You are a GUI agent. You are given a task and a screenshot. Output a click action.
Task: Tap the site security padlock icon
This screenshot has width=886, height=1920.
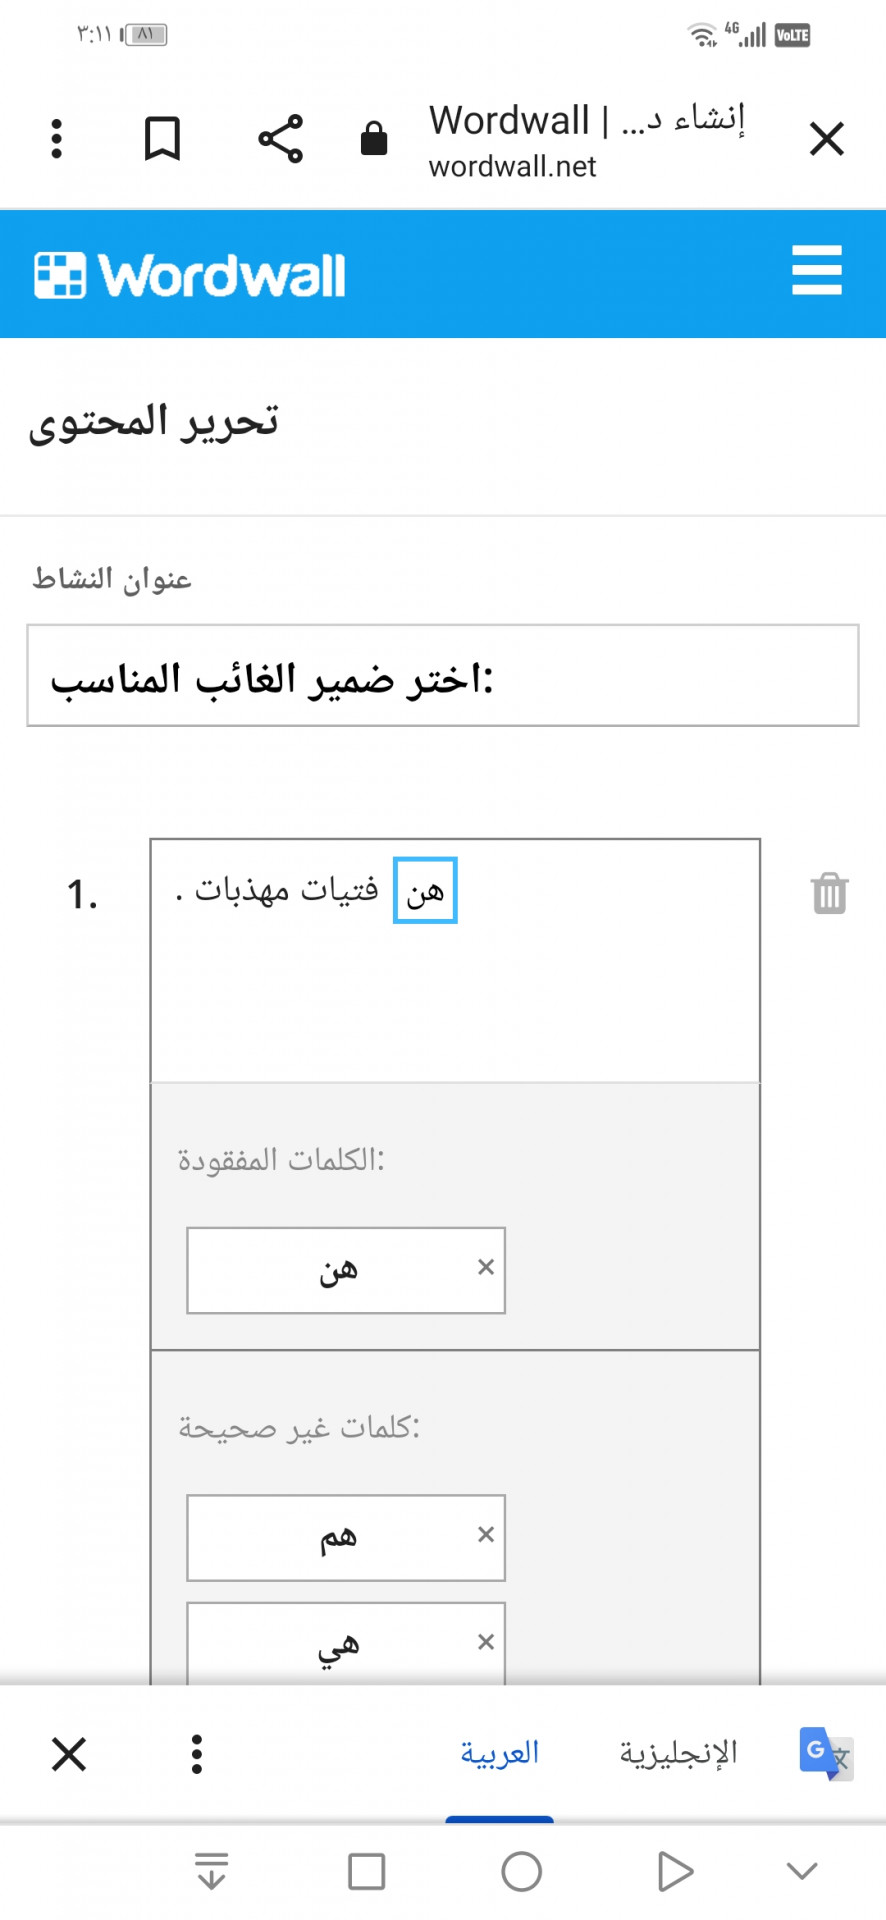(x=374, y=138)
